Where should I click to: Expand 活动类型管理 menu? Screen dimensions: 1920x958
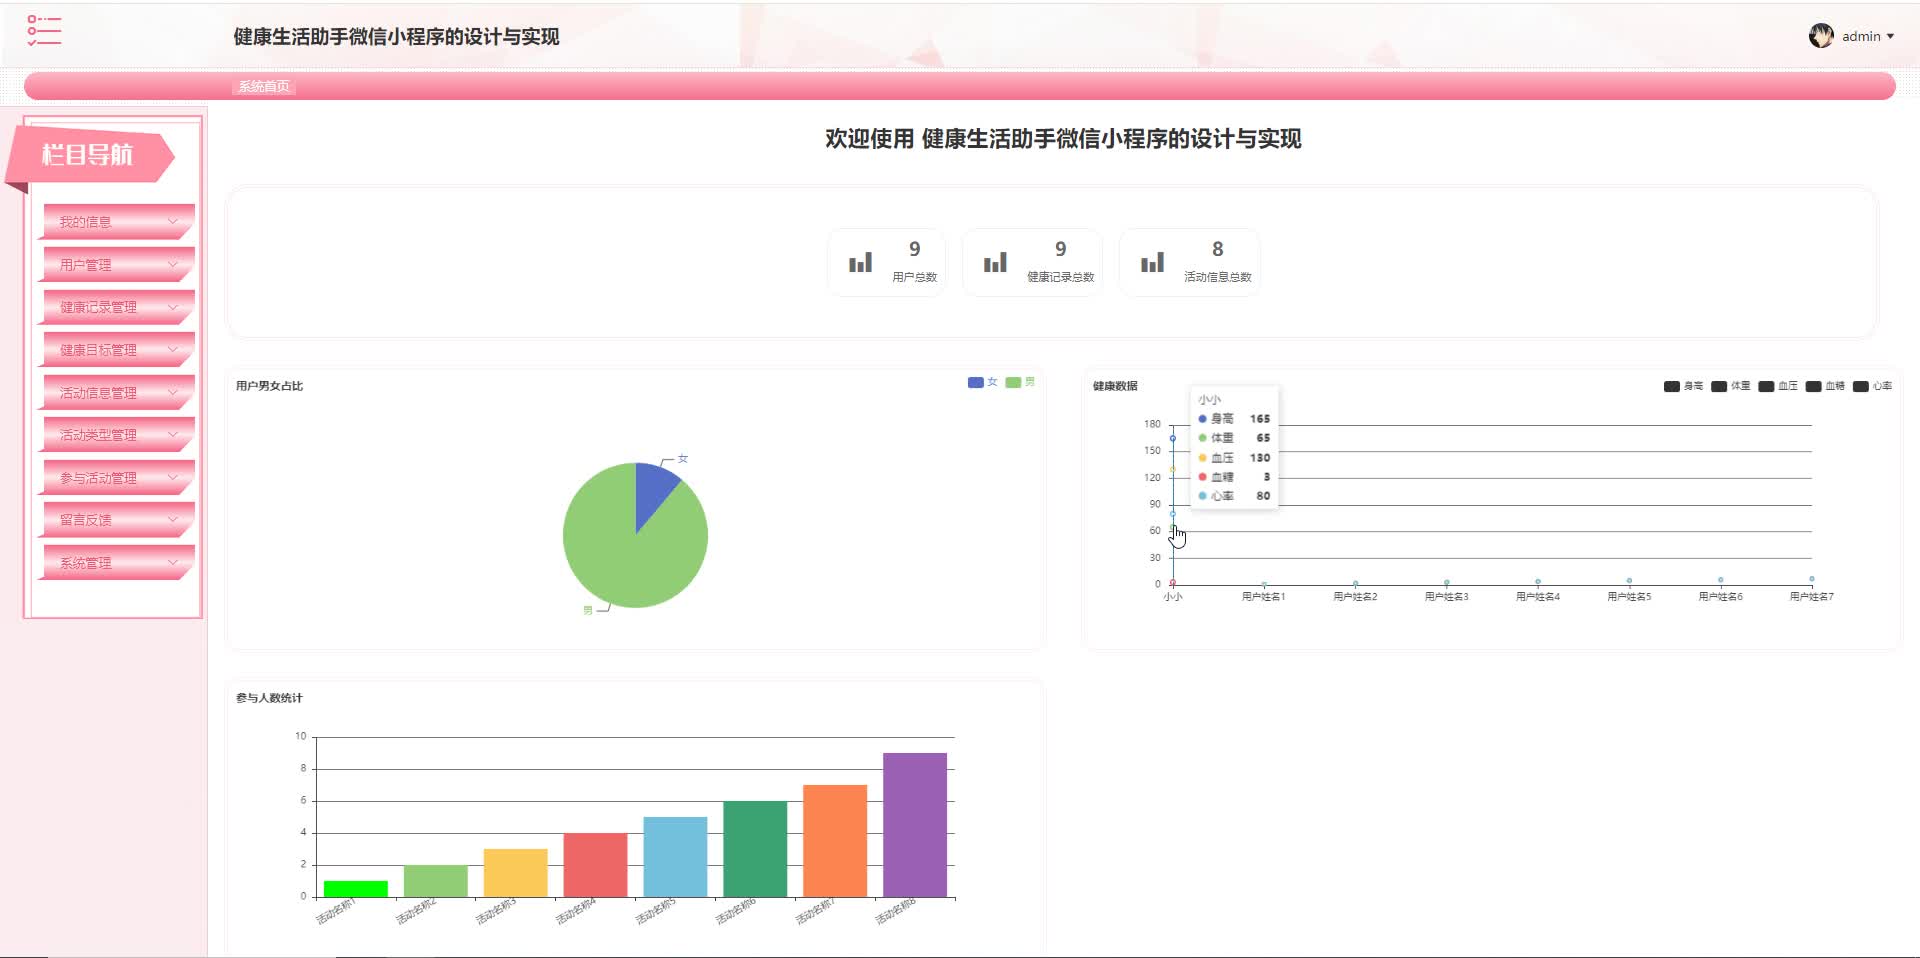117,435
